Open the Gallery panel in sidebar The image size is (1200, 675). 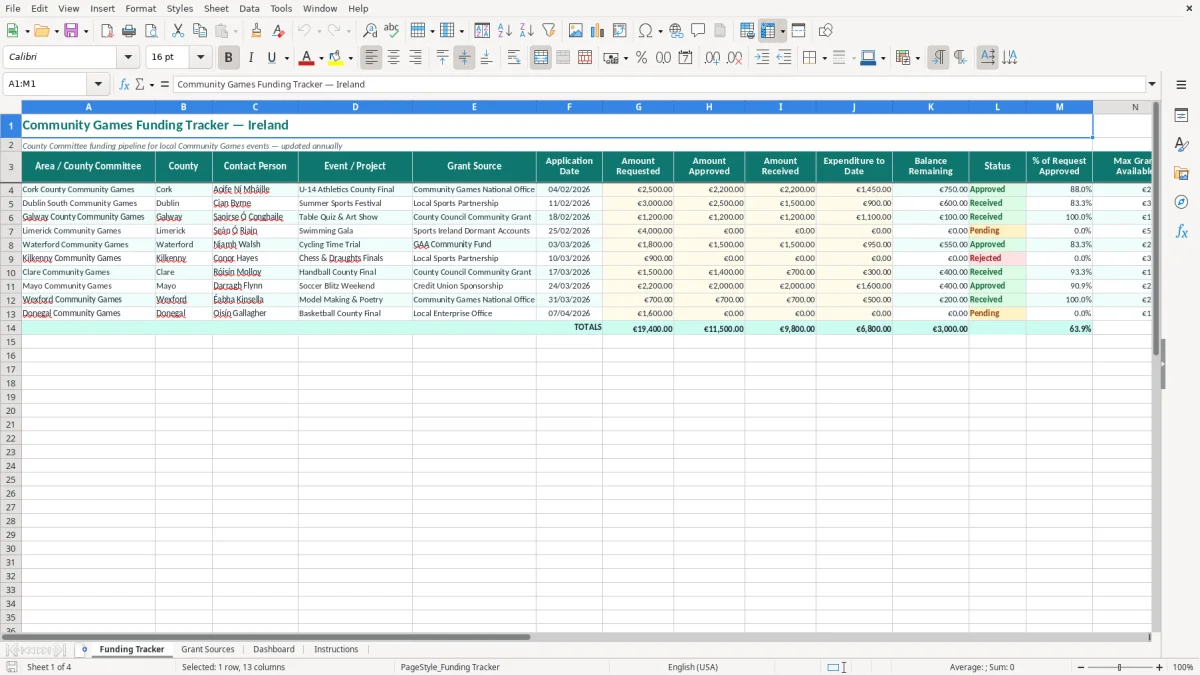pos(1181,173)
